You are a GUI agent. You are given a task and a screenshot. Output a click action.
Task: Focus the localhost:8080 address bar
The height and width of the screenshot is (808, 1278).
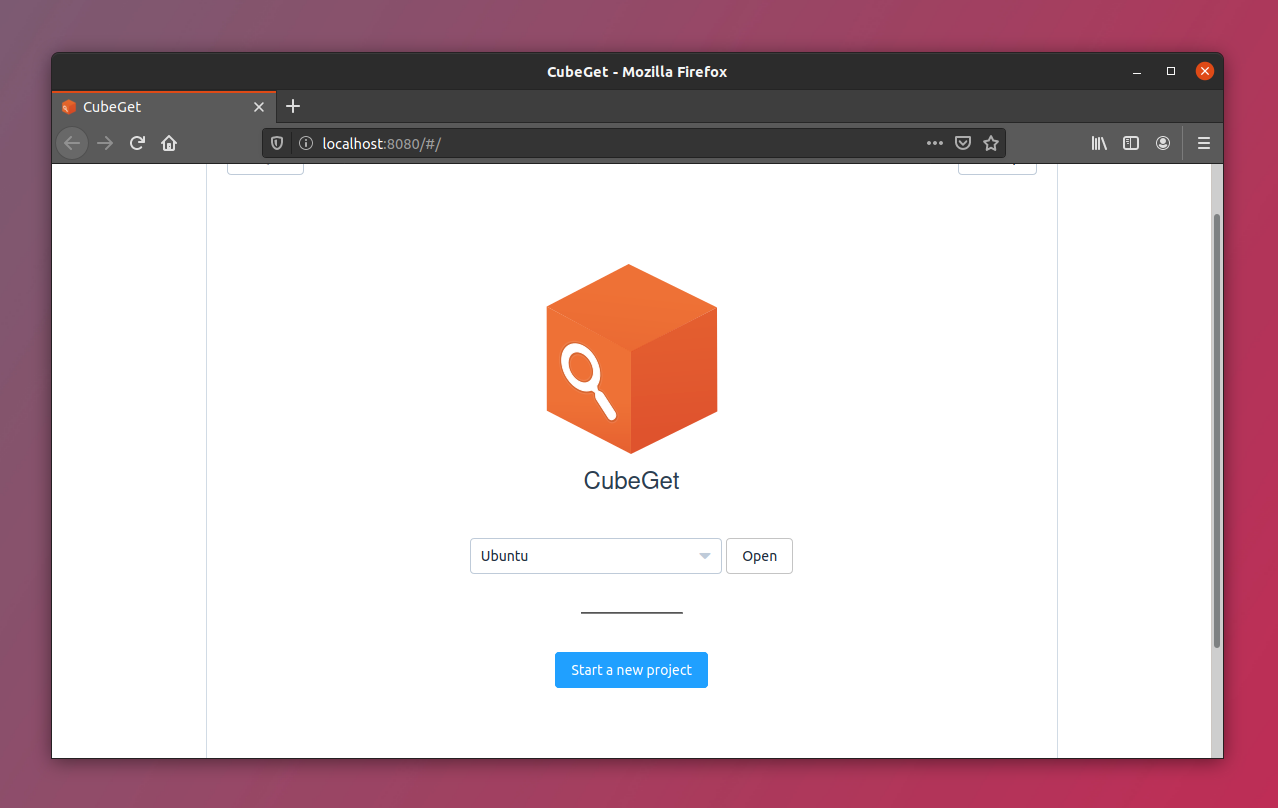coord(600,143)
